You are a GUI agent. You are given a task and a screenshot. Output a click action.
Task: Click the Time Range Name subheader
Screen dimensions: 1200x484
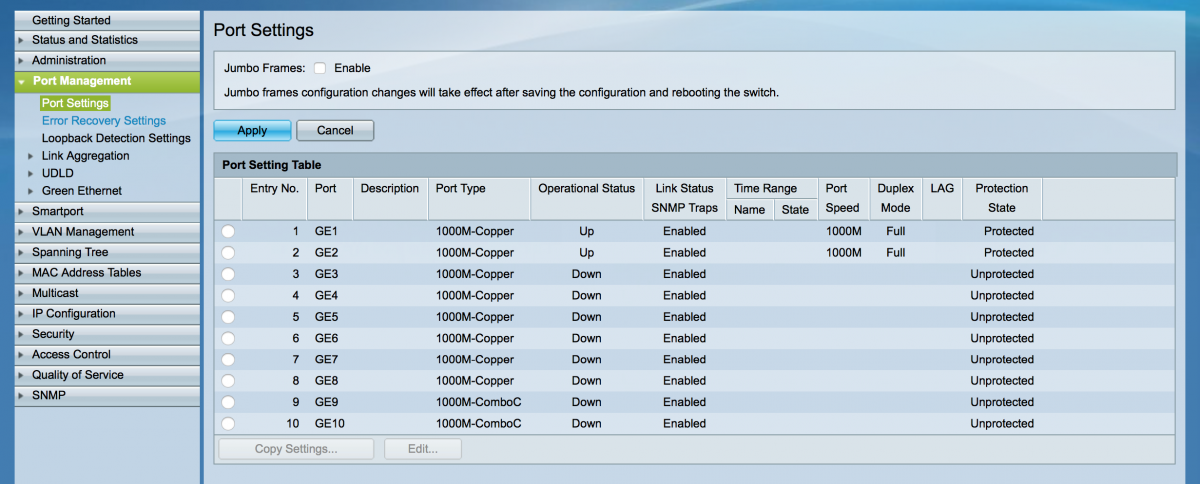pyautogui.click(x=749, y=210)
